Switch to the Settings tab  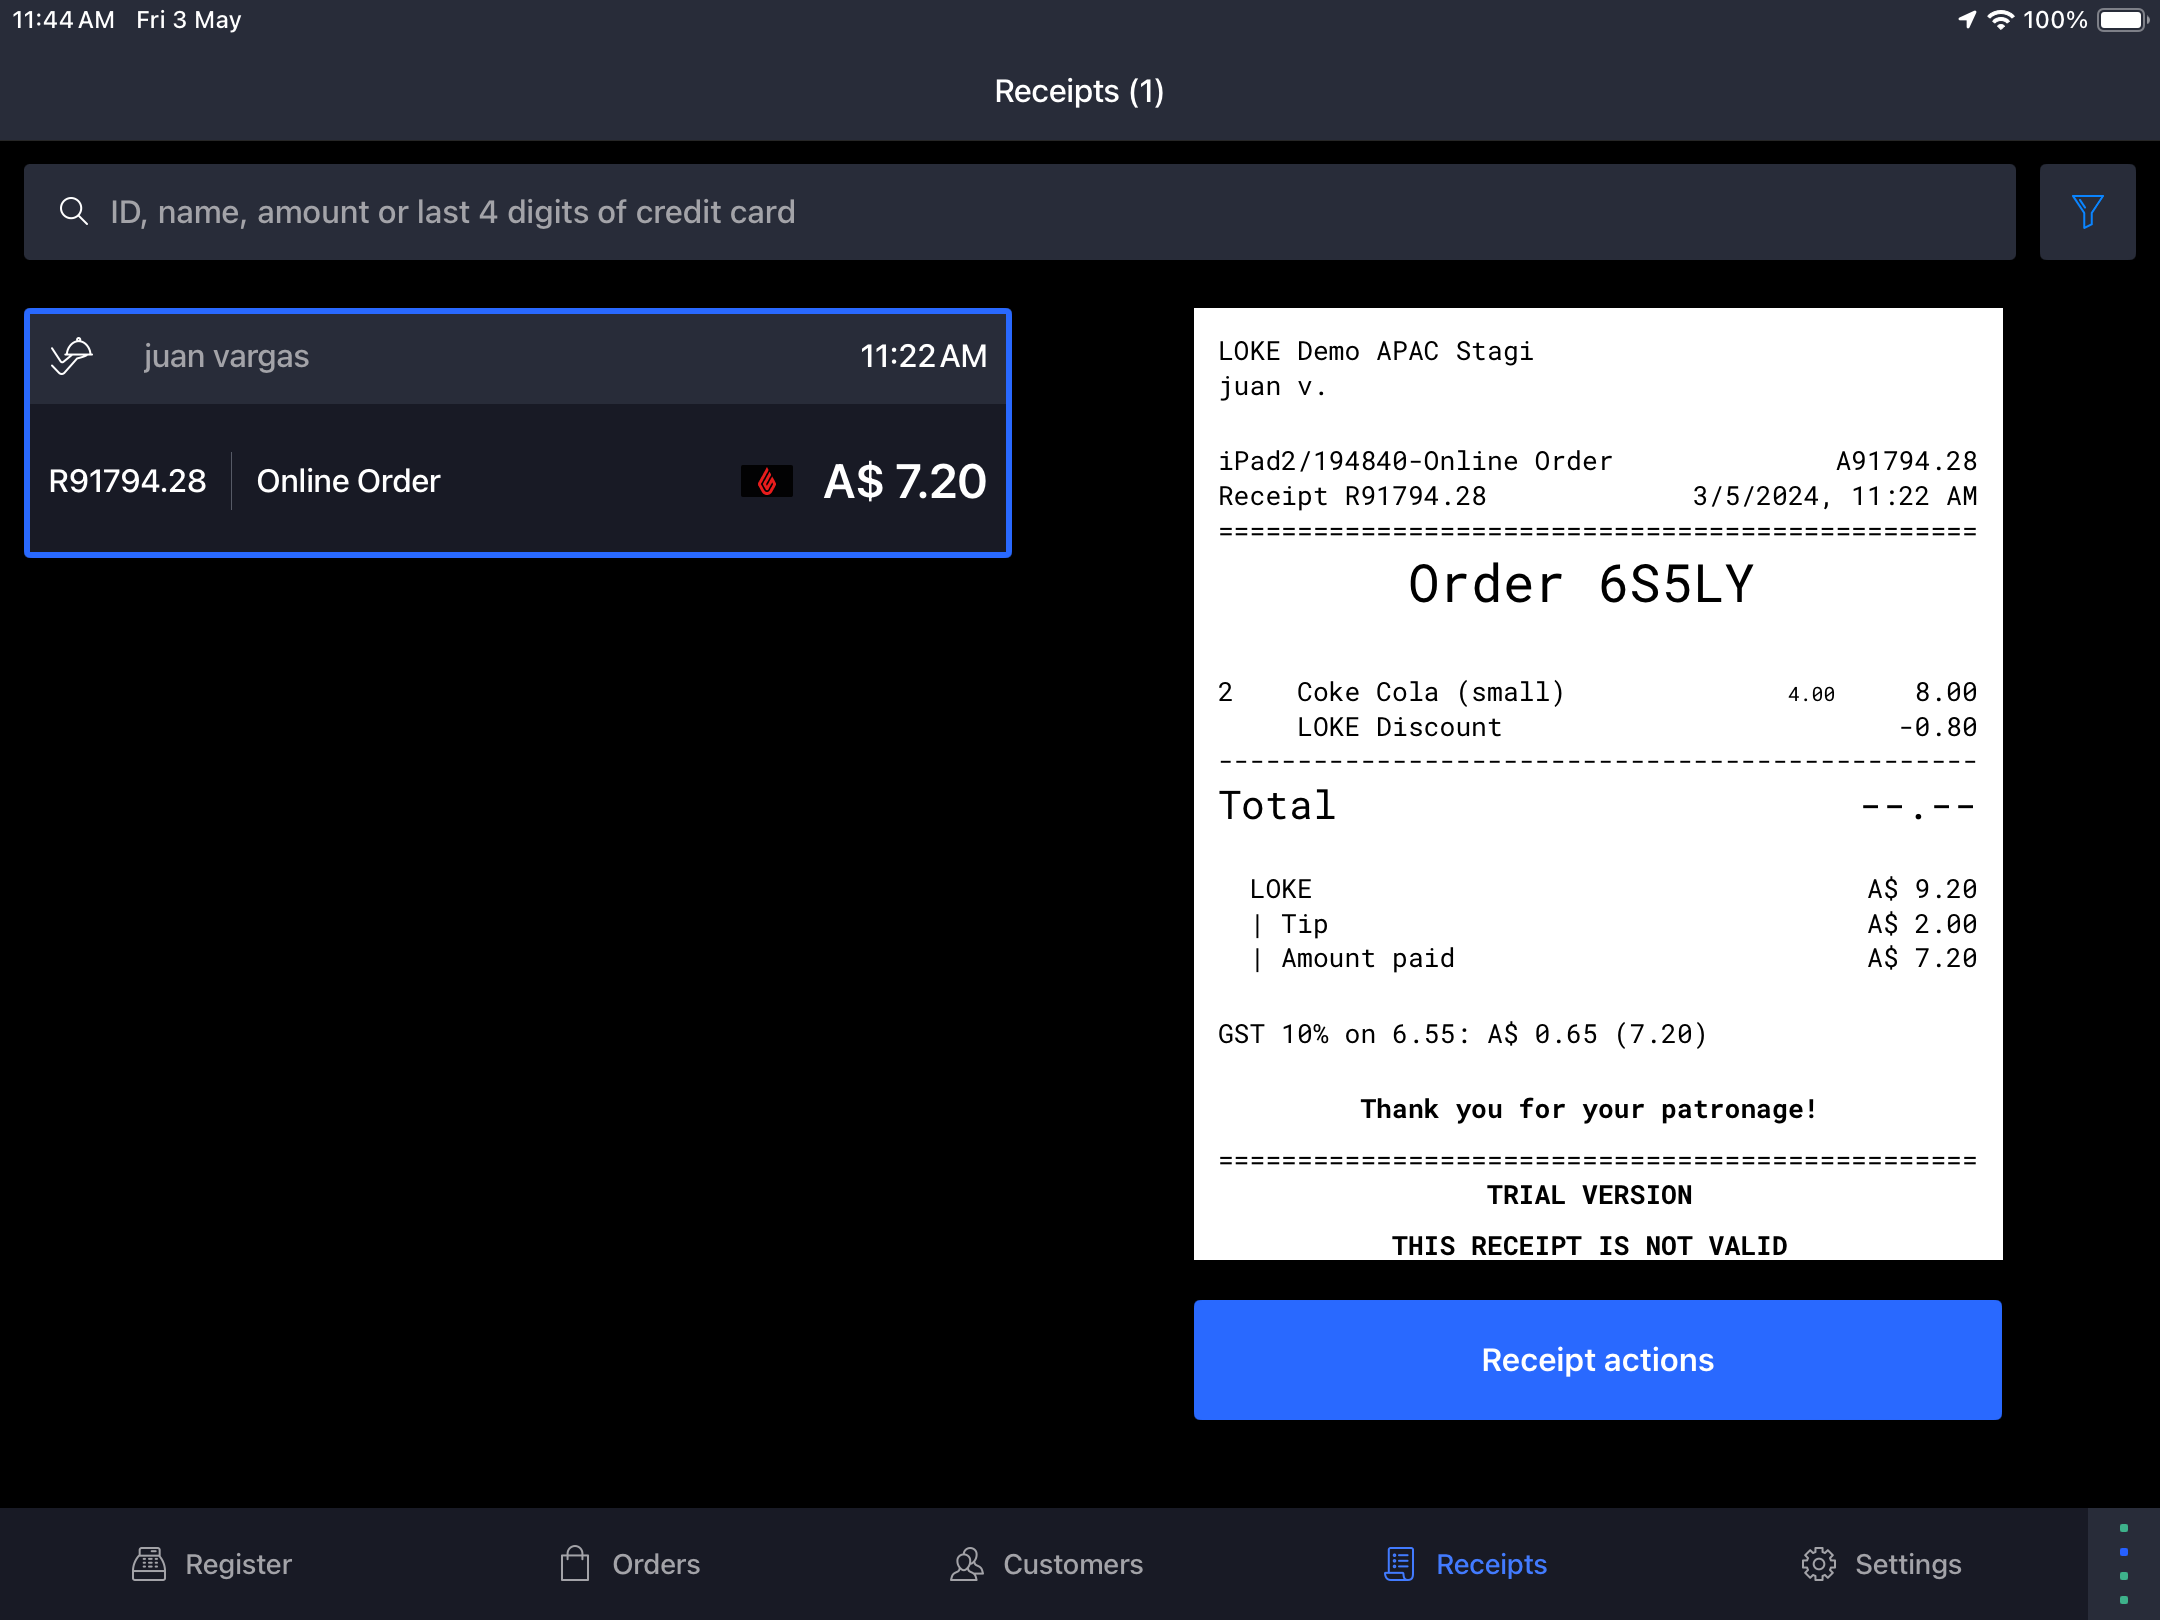tap(1881, 1564)
